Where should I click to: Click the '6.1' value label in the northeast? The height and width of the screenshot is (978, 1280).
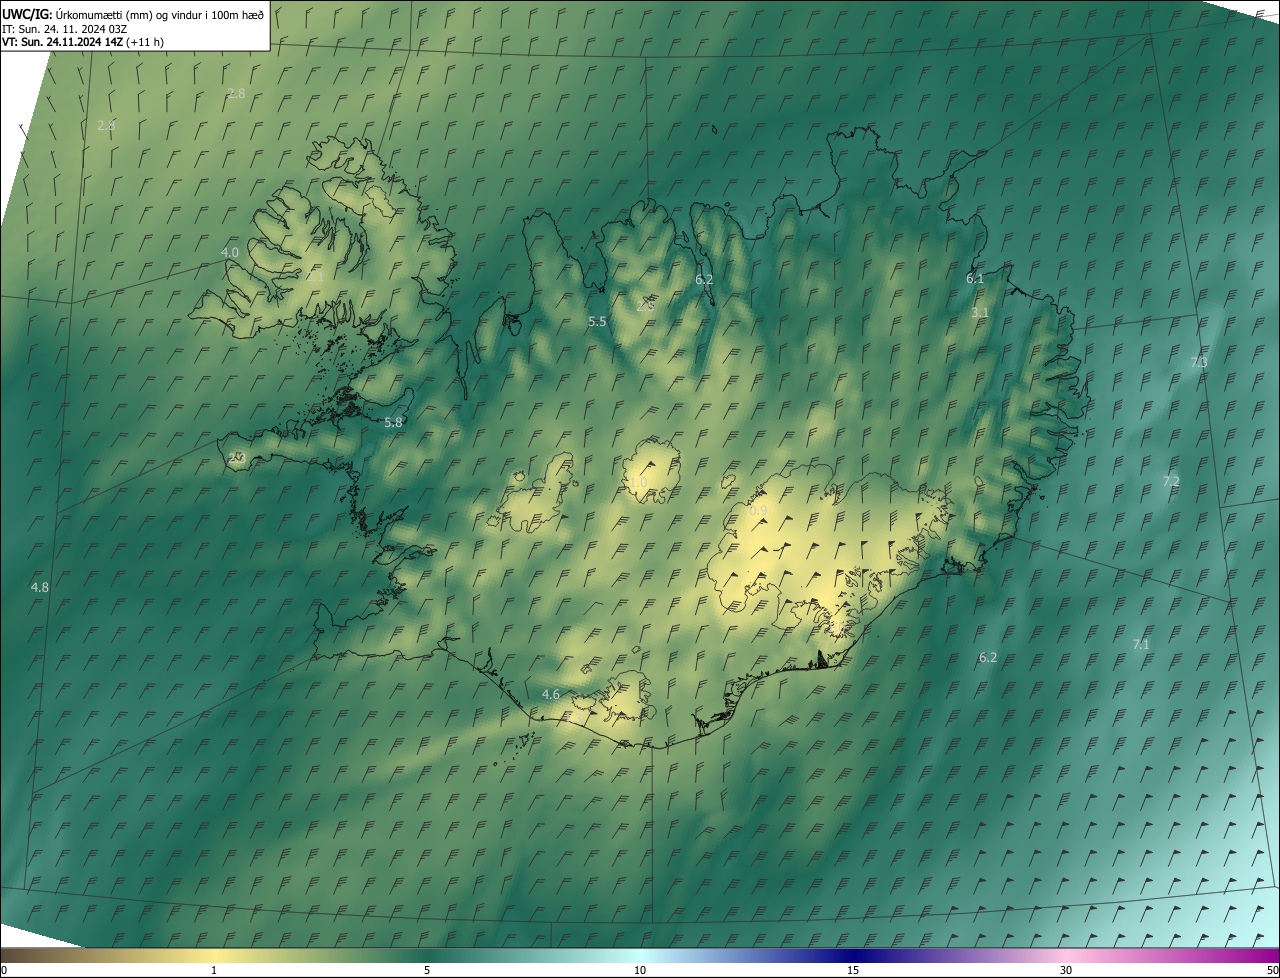(975, 278)
